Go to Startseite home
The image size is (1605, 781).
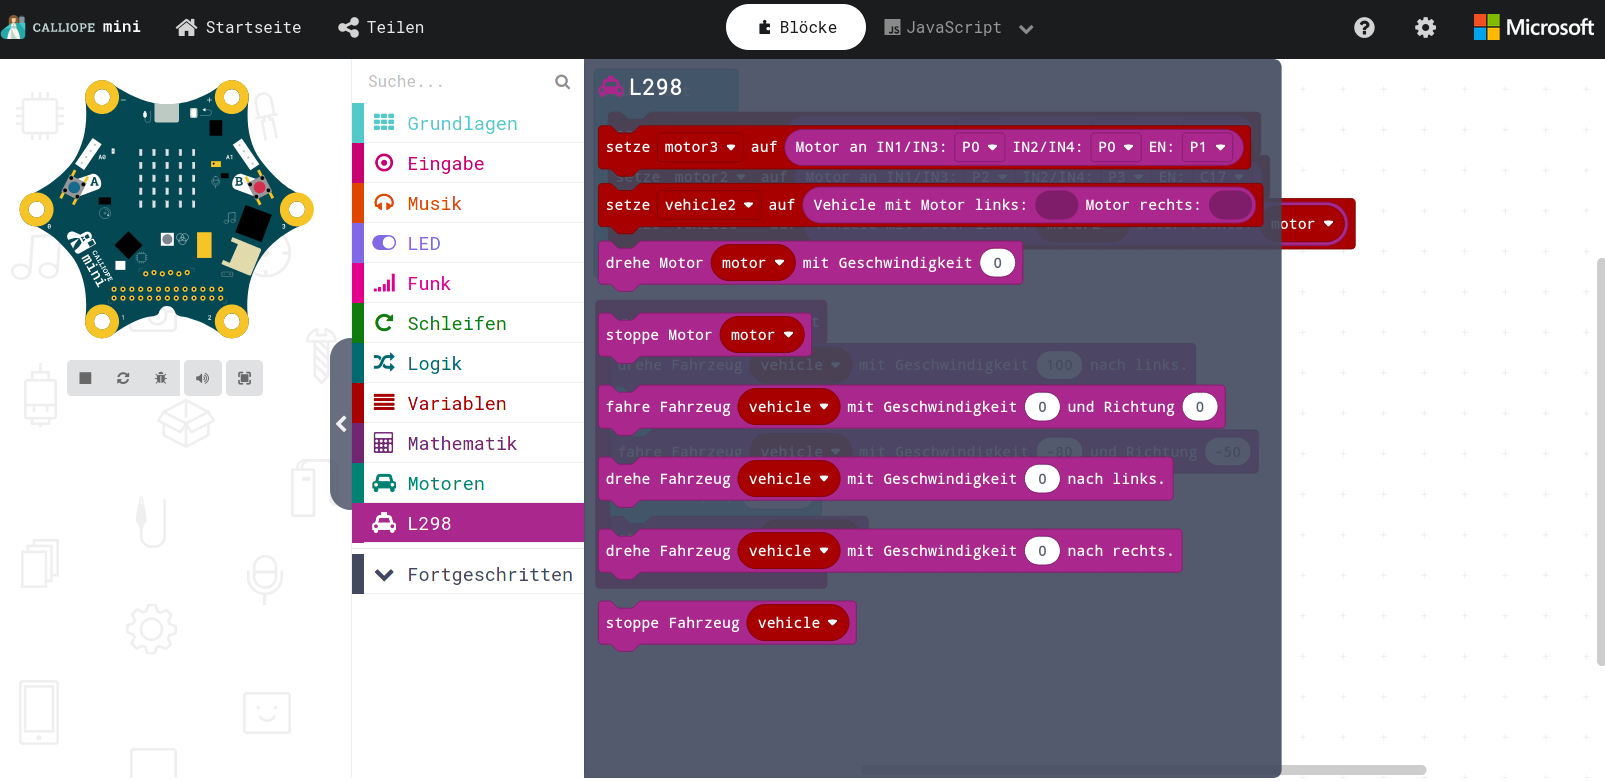pos(239,28)
